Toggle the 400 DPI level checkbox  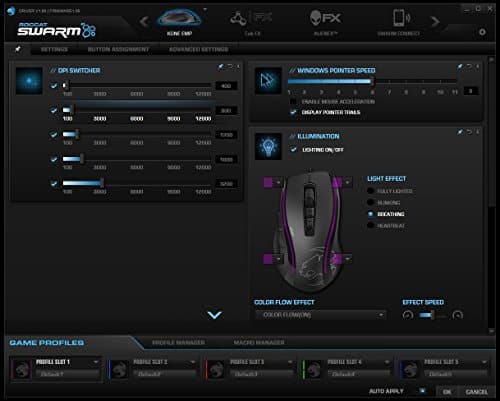(x=54, y=86)
